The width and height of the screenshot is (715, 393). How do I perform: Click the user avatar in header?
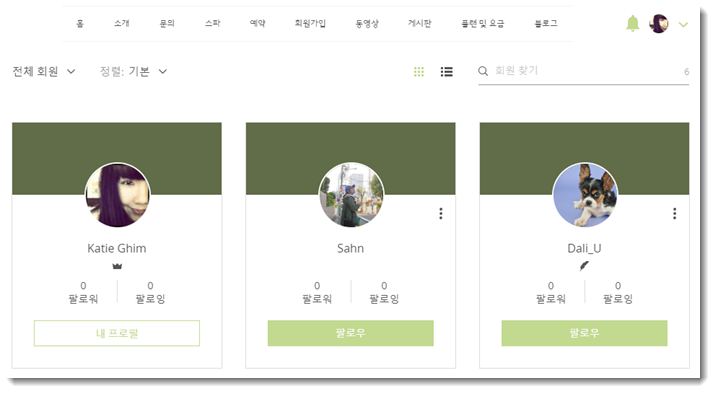(658, 24)
